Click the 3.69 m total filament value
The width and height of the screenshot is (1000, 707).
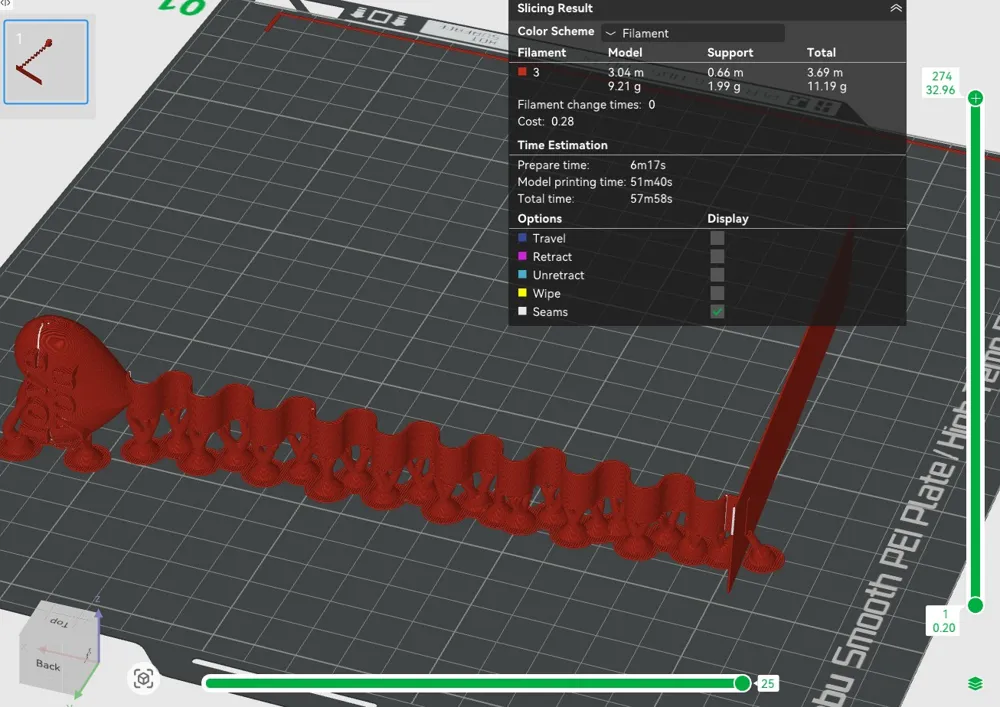(x=825, y=72)
